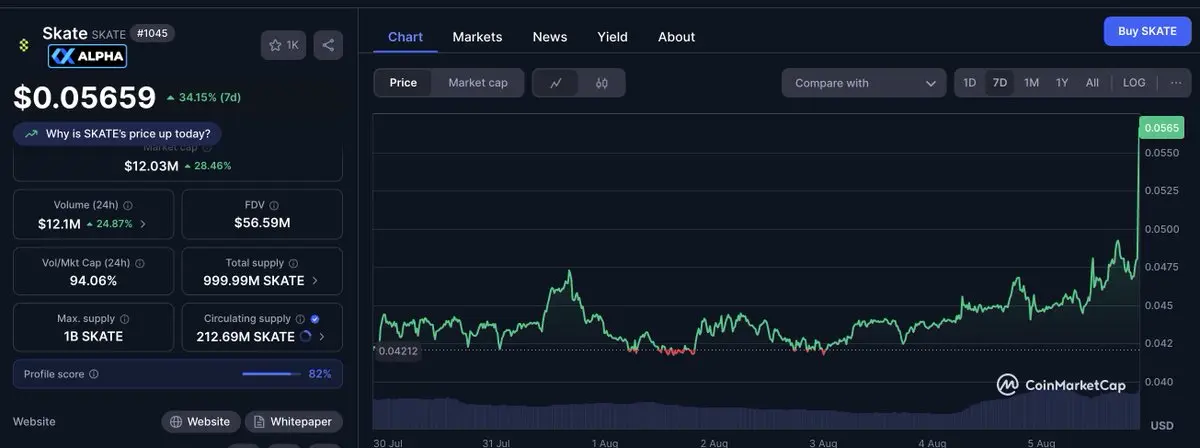Set chart range to 1M
This screenshot has width=1200, height=448.
[1031, 83]
